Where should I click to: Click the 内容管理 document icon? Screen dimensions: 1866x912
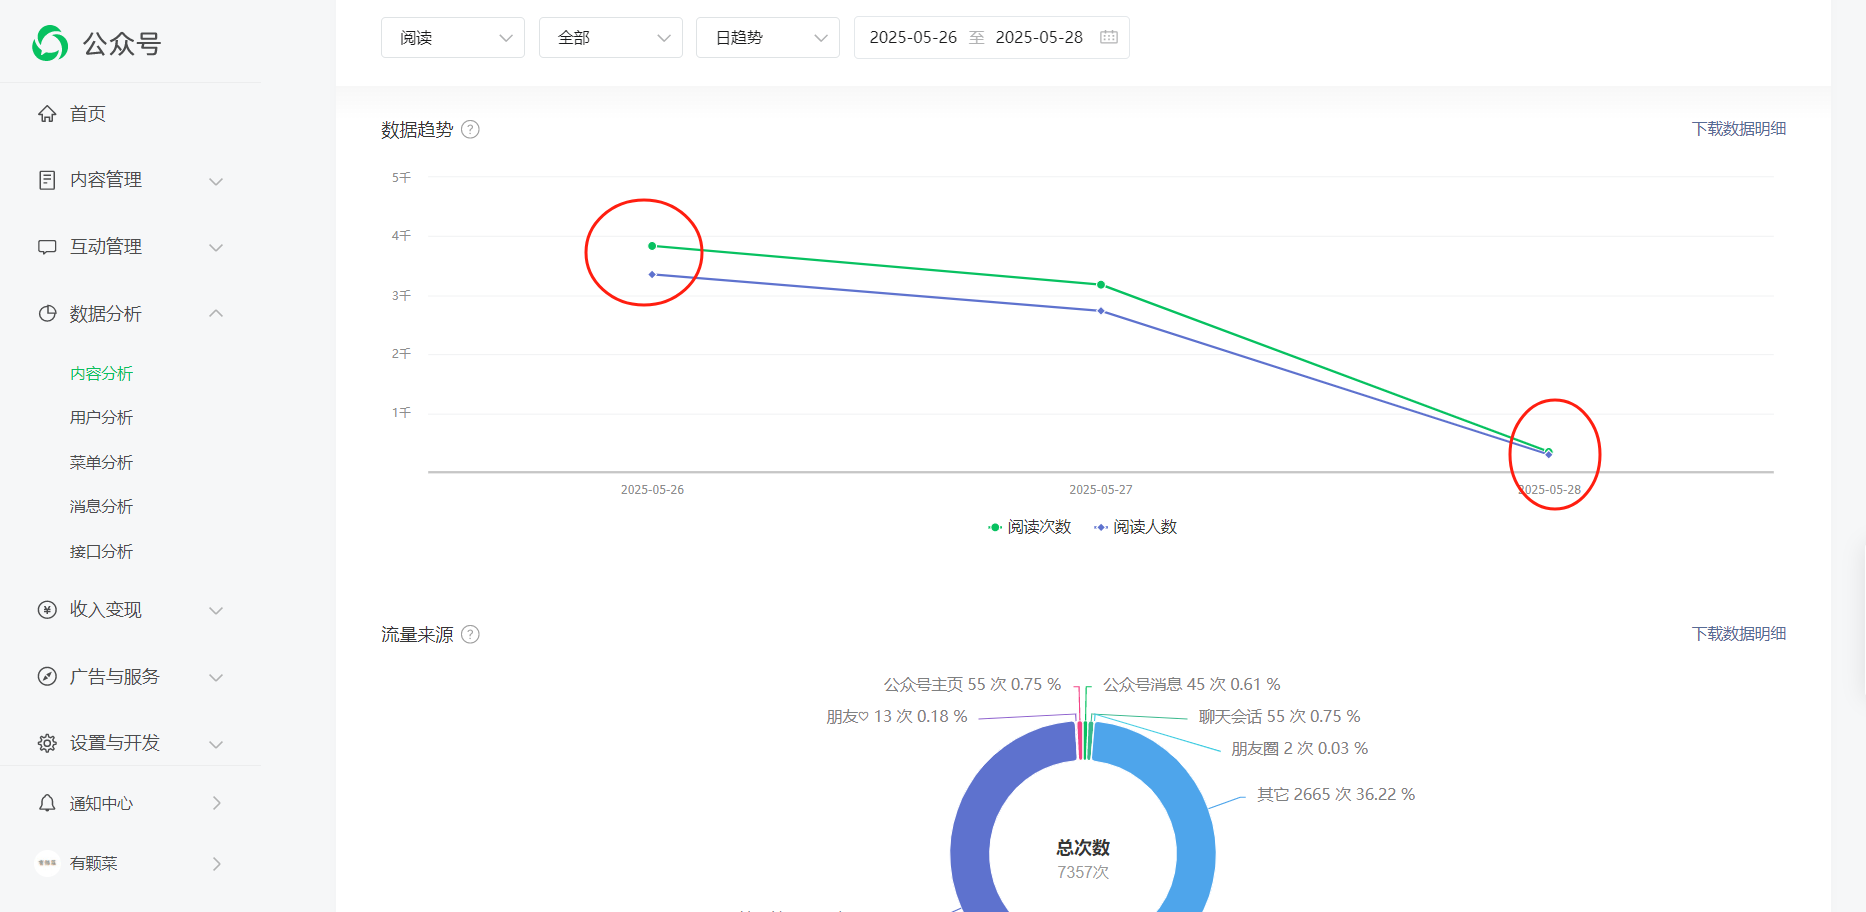[47, 180]
